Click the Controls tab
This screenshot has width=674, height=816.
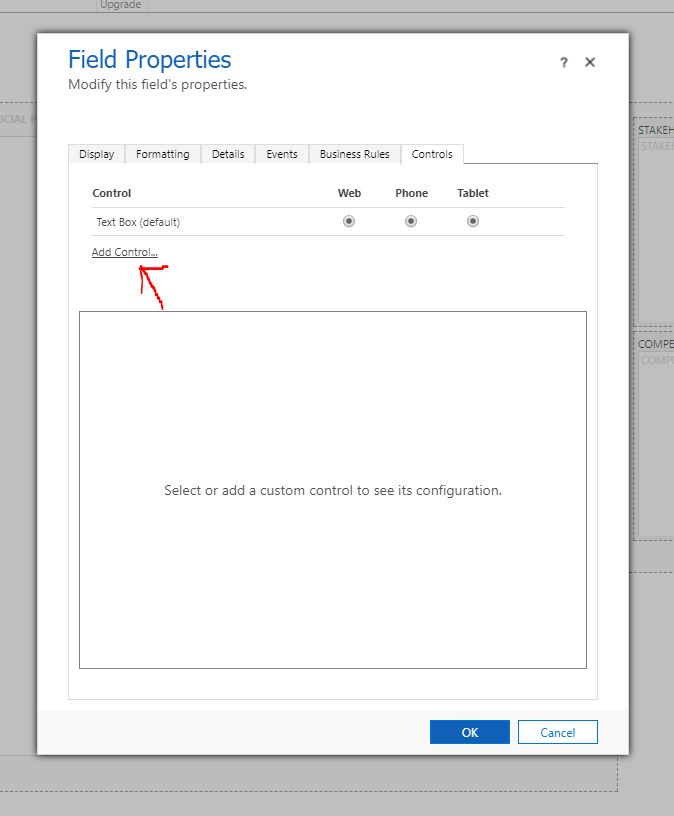[432, 154]
